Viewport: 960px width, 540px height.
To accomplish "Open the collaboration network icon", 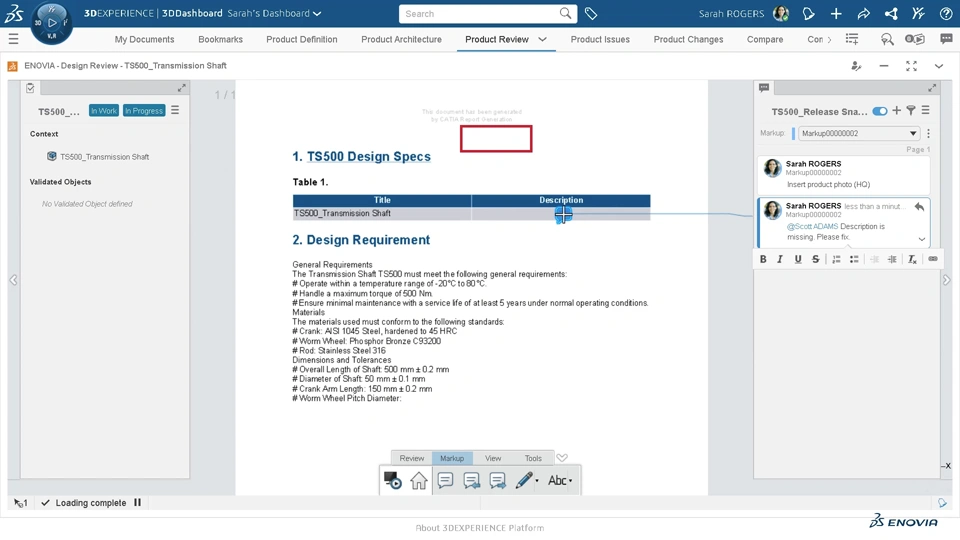I will click(891, 13).
